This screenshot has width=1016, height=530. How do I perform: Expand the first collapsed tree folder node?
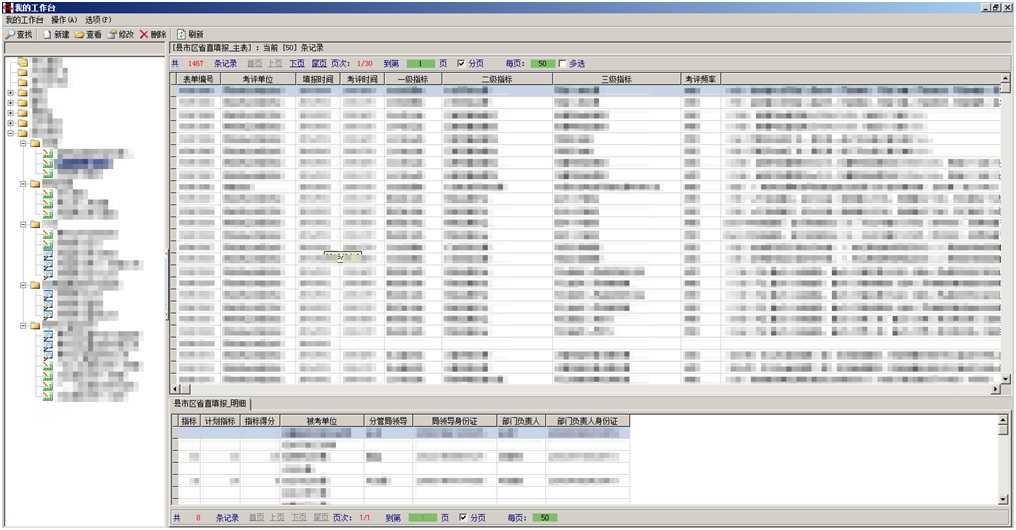pyautogui.click(x=10, y=93)
